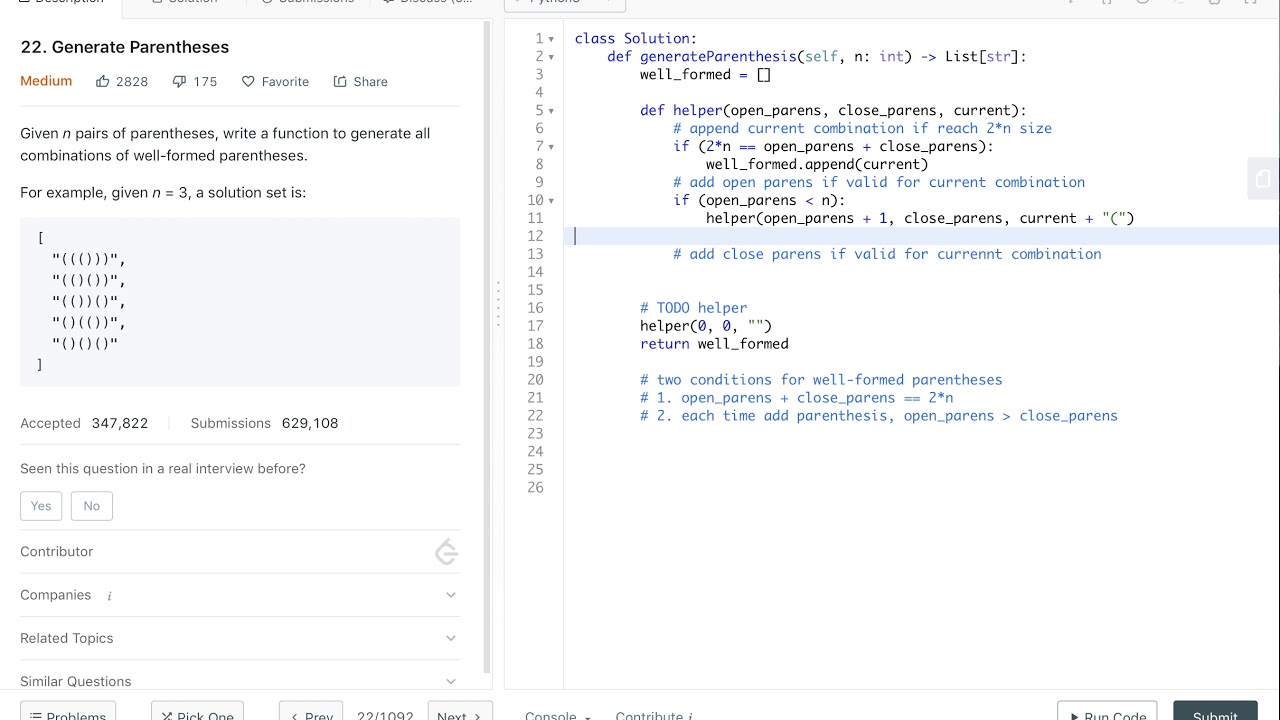Click the 'if (2*n == open_parens + close_parens):' line
Screen dimensions: 1280x720
[834, 146]
